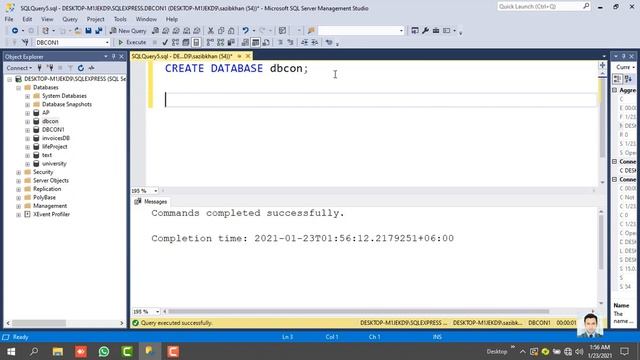
Task: Open Windows Start menu
Action: (11, 351)
